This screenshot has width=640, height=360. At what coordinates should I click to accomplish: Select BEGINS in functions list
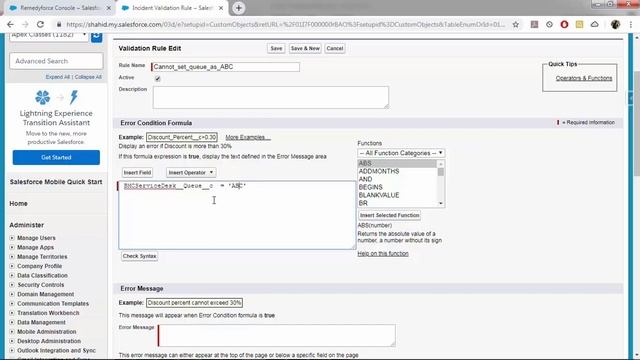click(397, 187)
